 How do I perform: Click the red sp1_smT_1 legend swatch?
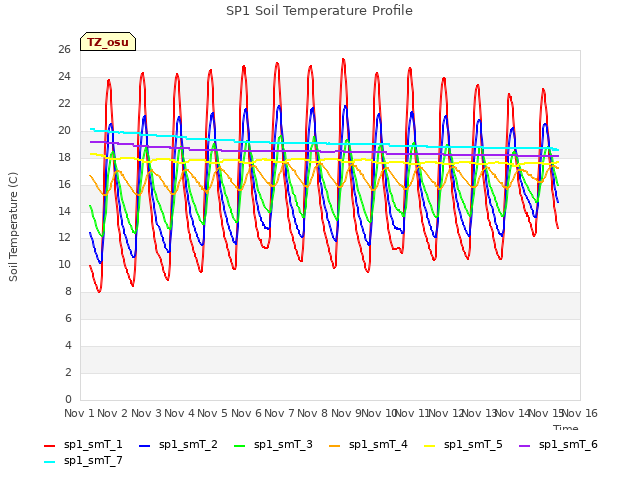49,446
